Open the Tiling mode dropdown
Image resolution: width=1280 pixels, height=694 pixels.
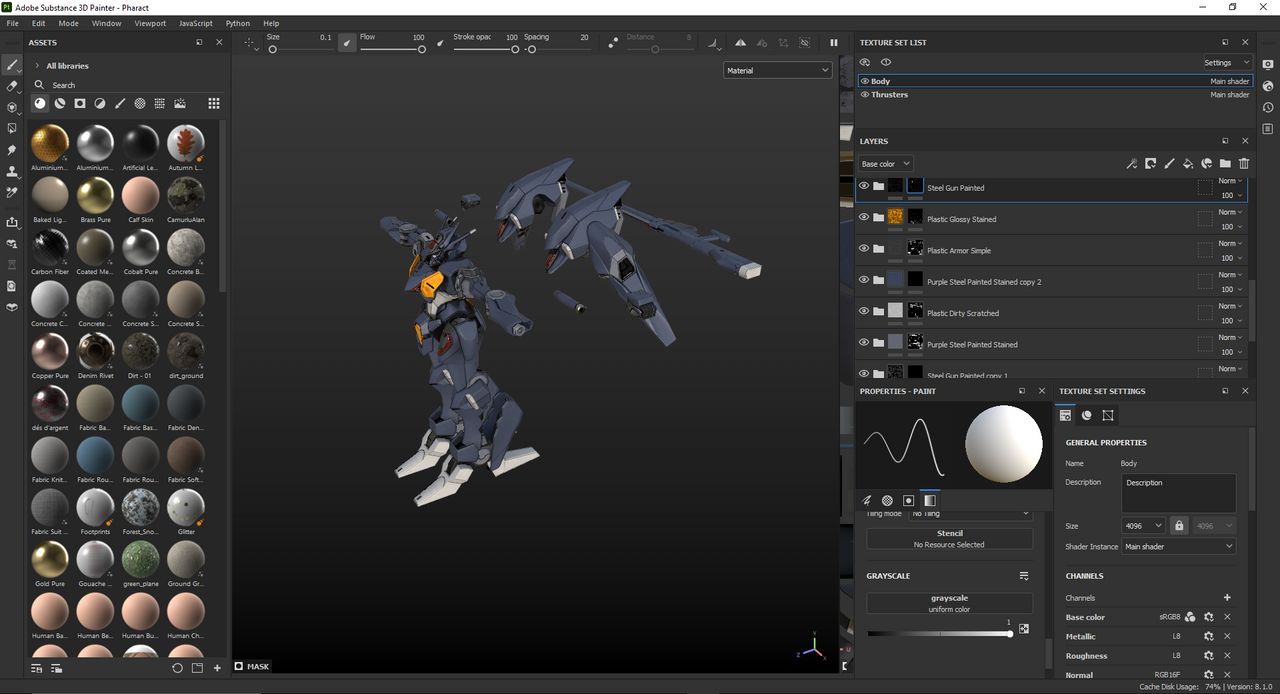[969, 513]
